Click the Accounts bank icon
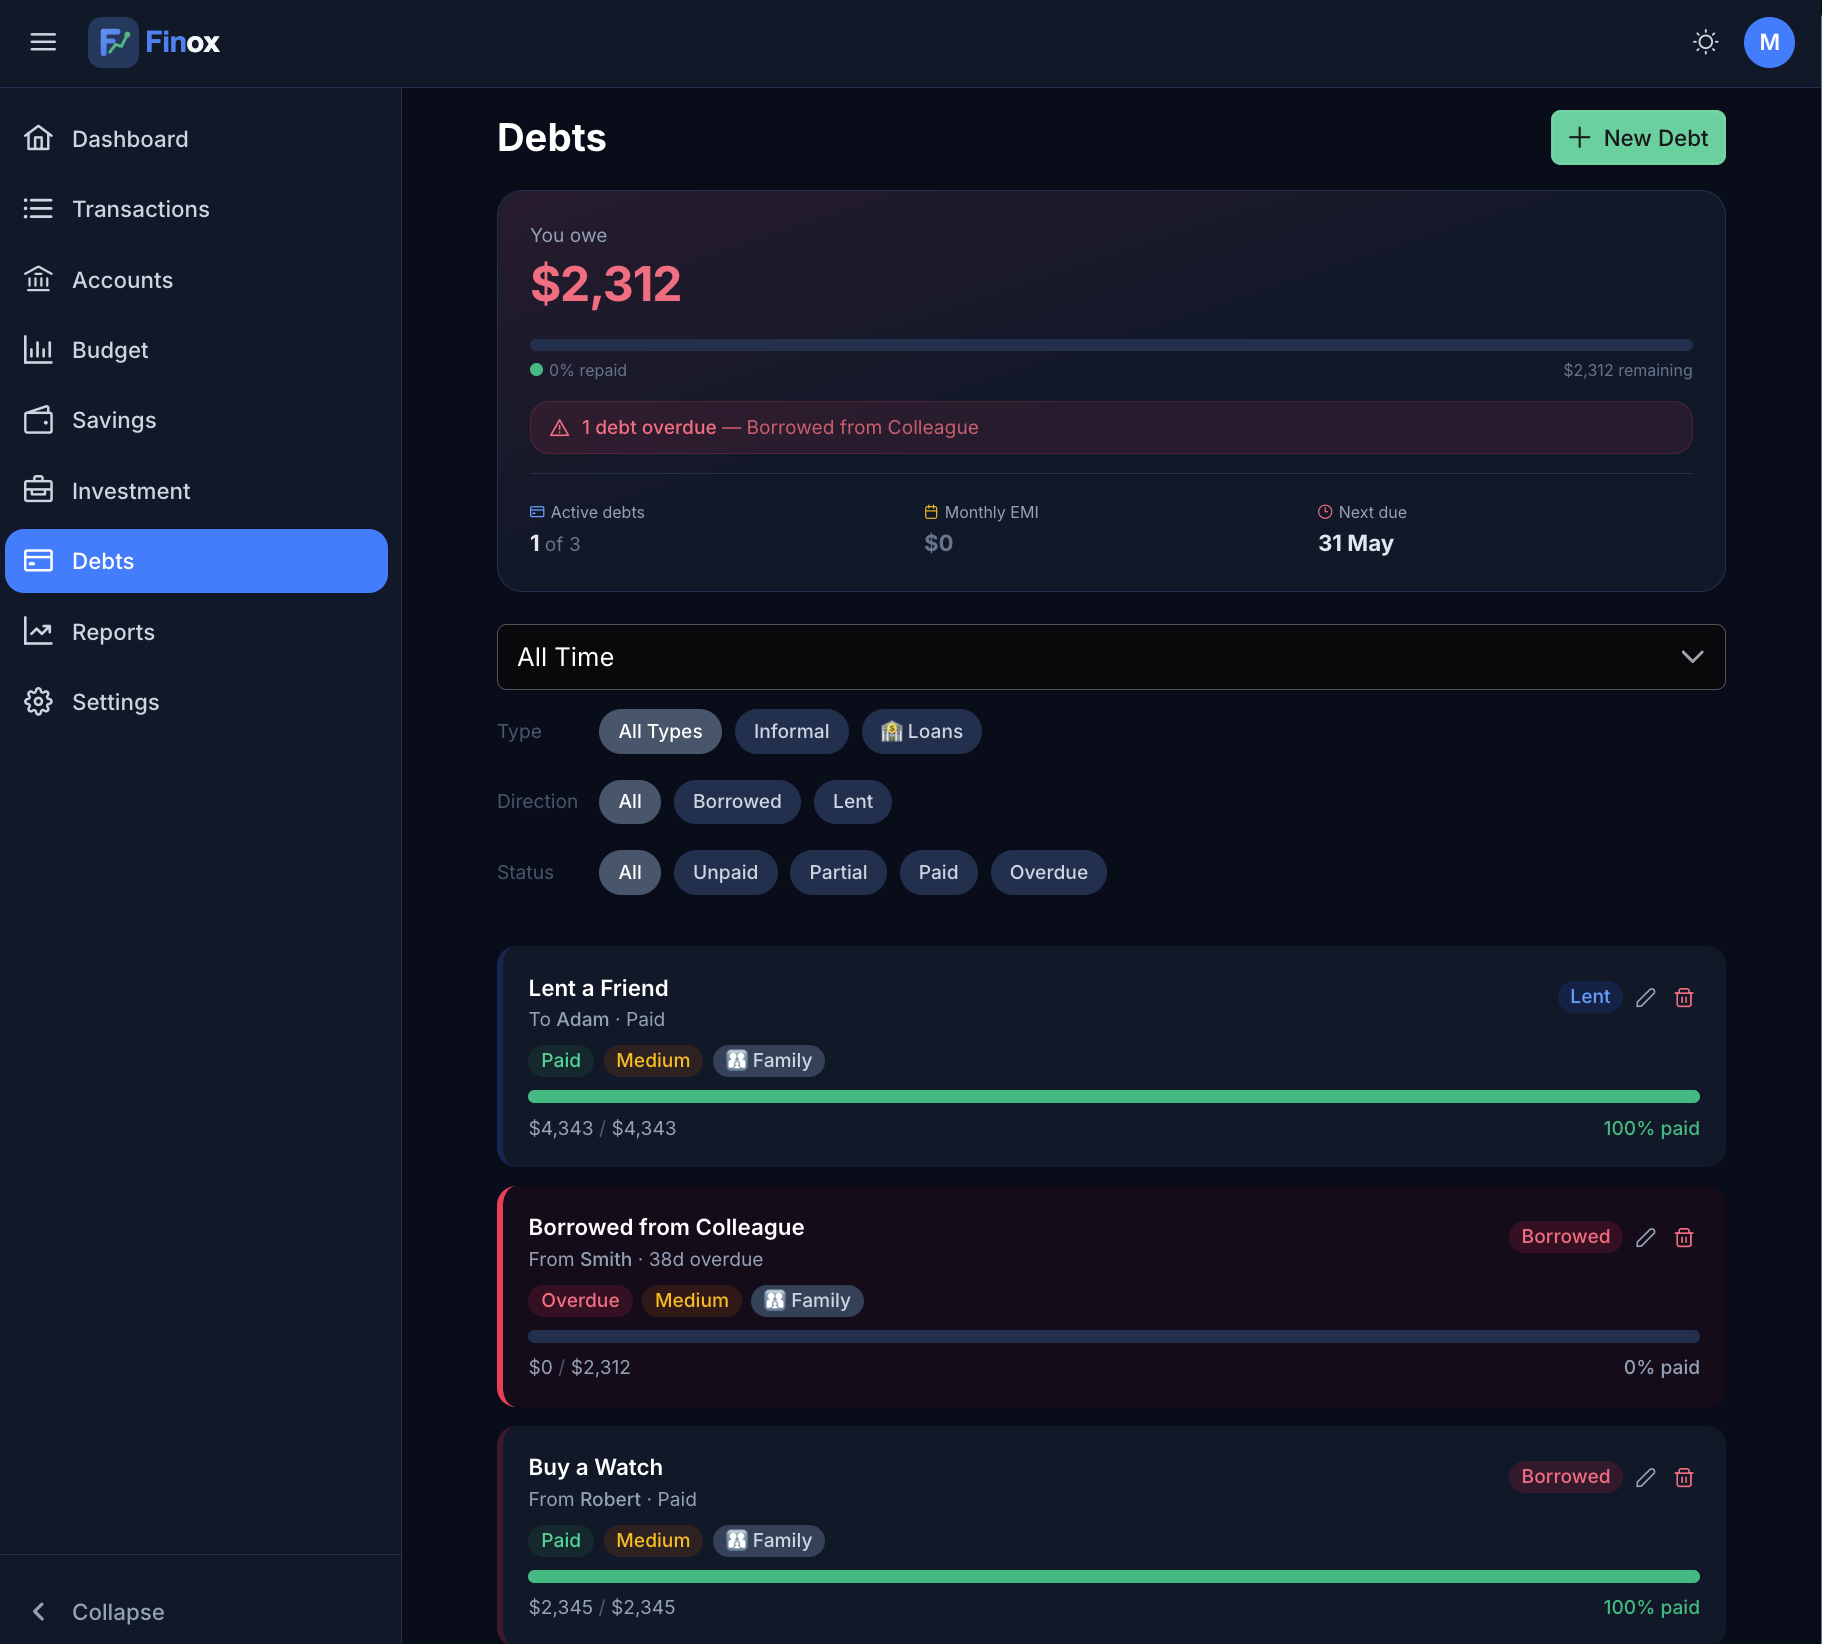Screen dimensions: 1822x1644 38,279
